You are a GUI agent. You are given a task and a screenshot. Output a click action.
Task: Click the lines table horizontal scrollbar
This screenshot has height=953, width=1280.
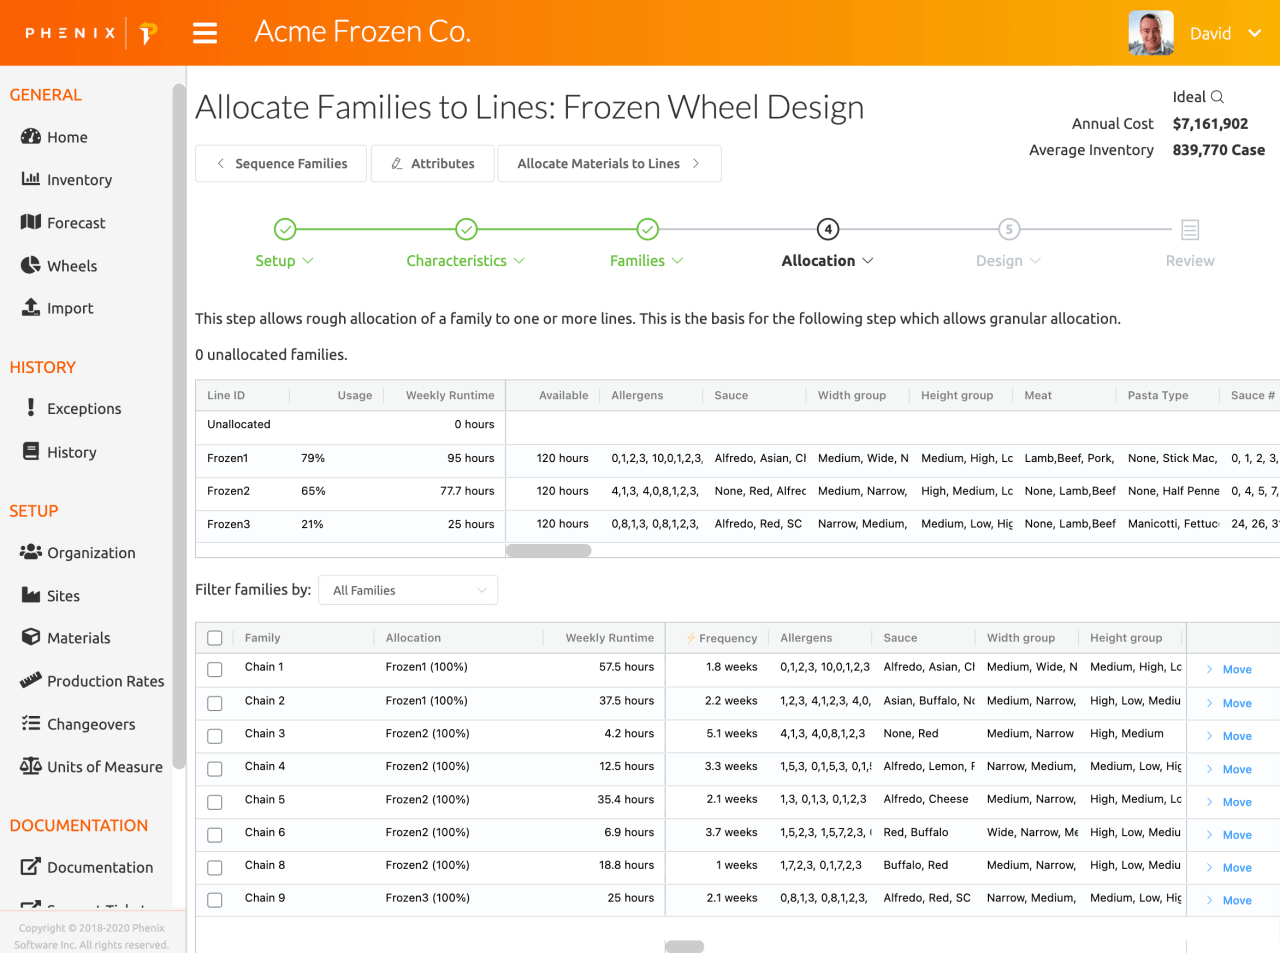[549, 551]
